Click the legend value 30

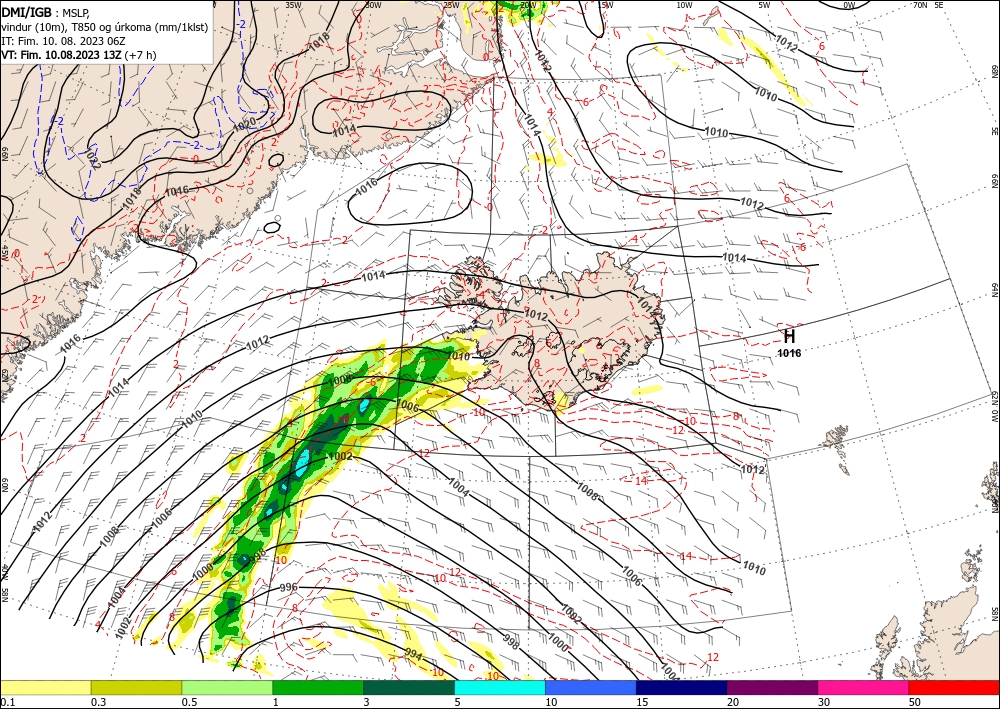[x=825, y=702]
